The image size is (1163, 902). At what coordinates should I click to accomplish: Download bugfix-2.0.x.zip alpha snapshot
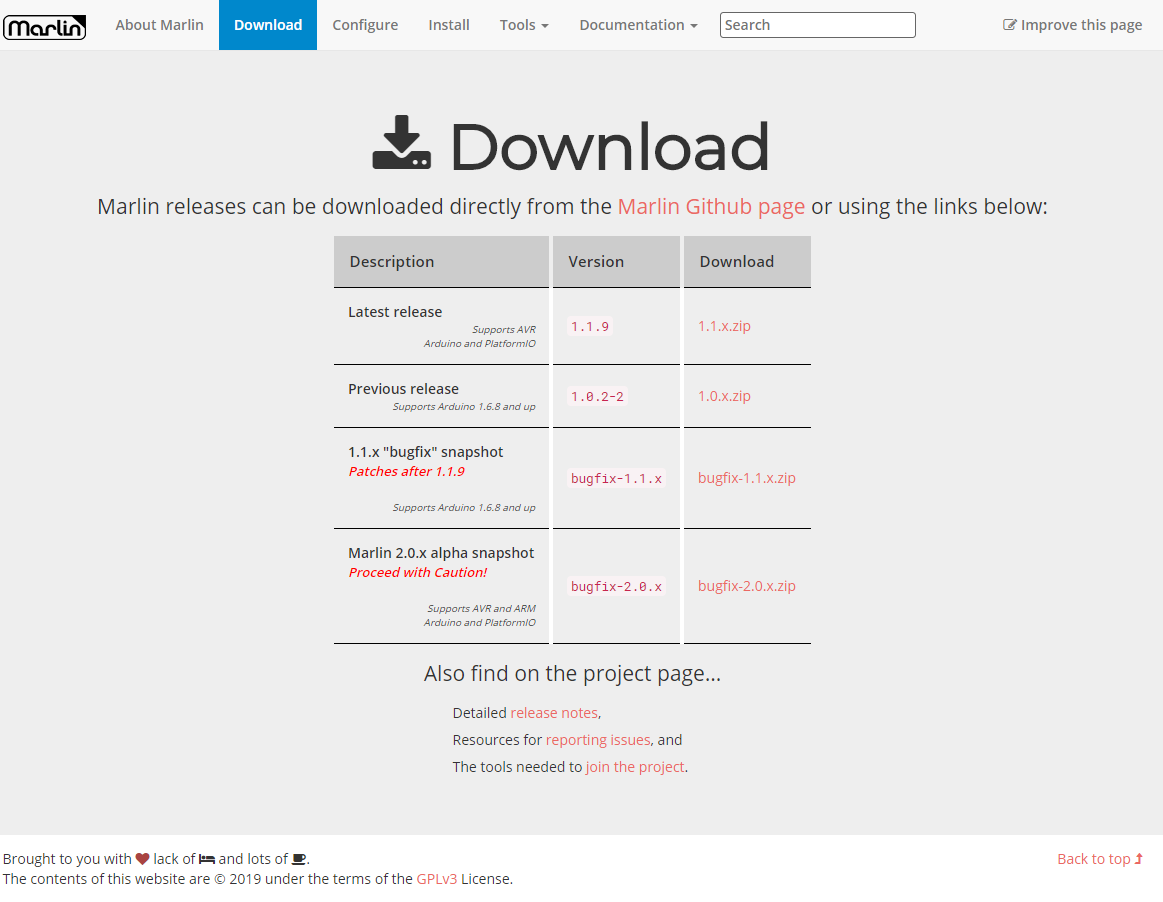[747, 586]
